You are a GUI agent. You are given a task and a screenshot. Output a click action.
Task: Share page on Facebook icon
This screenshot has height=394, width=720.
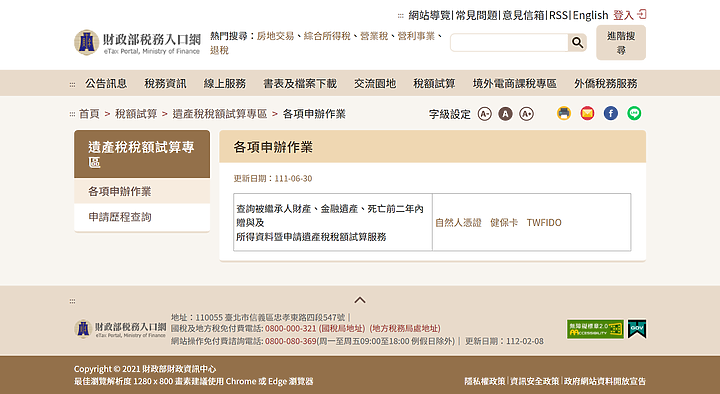pos(611,113)
